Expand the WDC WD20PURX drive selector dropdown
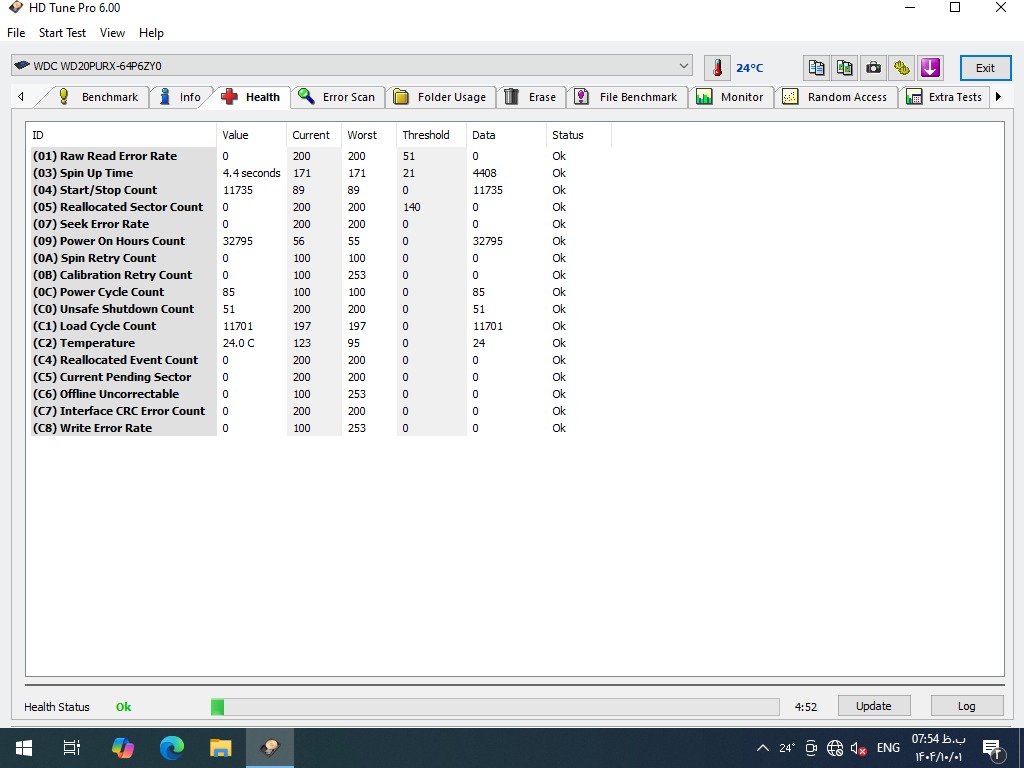The height and width of the screenshot is (768, 1024). coord(684,66)
